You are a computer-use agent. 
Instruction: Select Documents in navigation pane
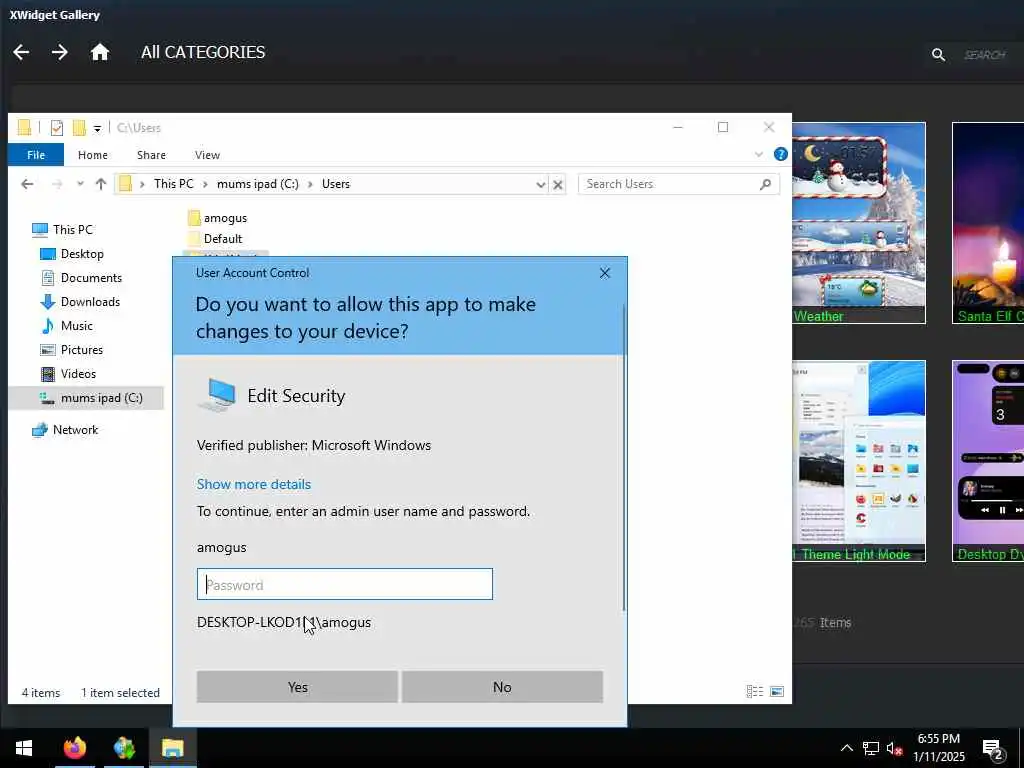[x=91, y=278]
